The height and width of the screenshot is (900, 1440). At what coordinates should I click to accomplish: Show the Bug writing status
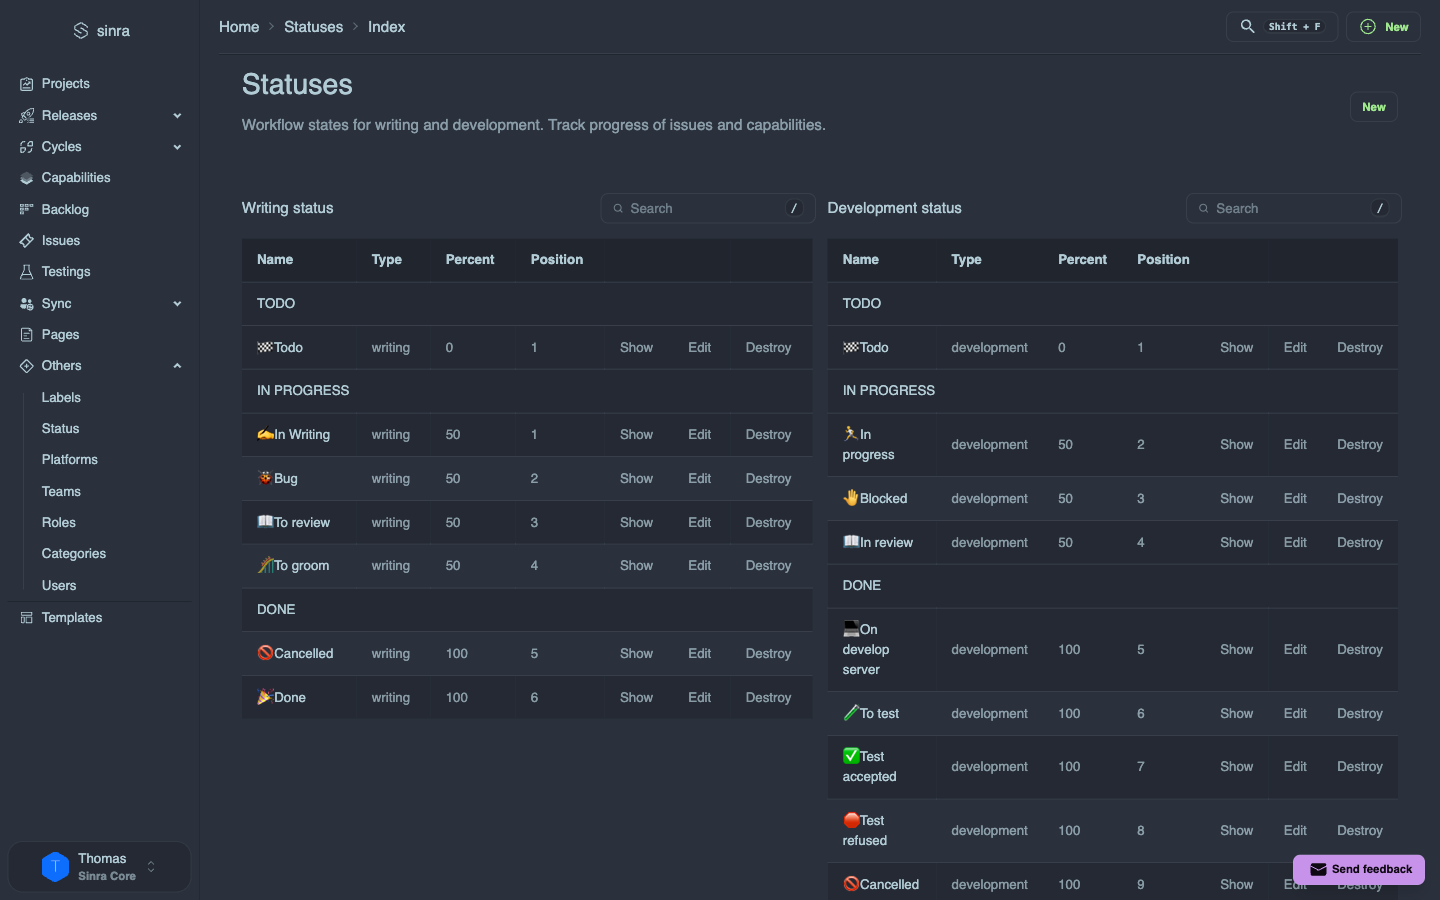click(x=636, y=479)
